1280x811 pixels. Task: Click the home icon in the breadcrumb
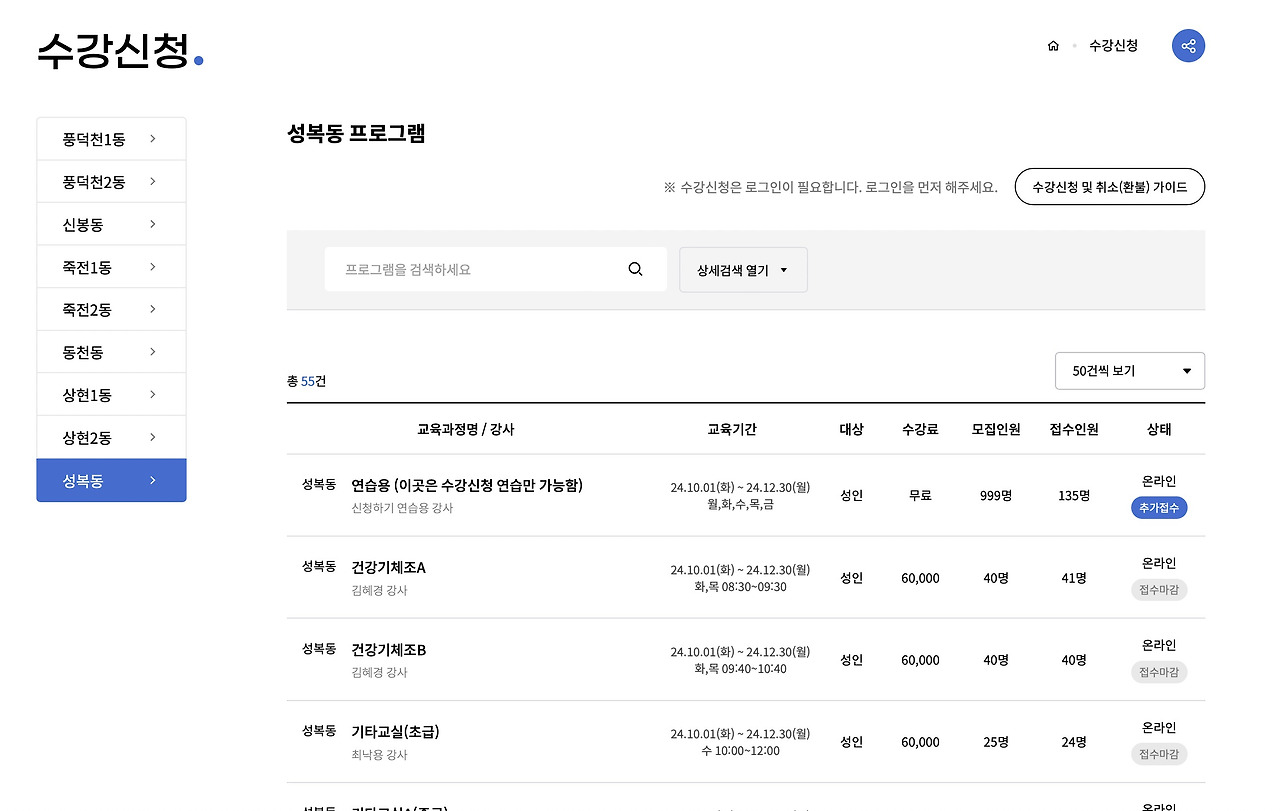1052,45
